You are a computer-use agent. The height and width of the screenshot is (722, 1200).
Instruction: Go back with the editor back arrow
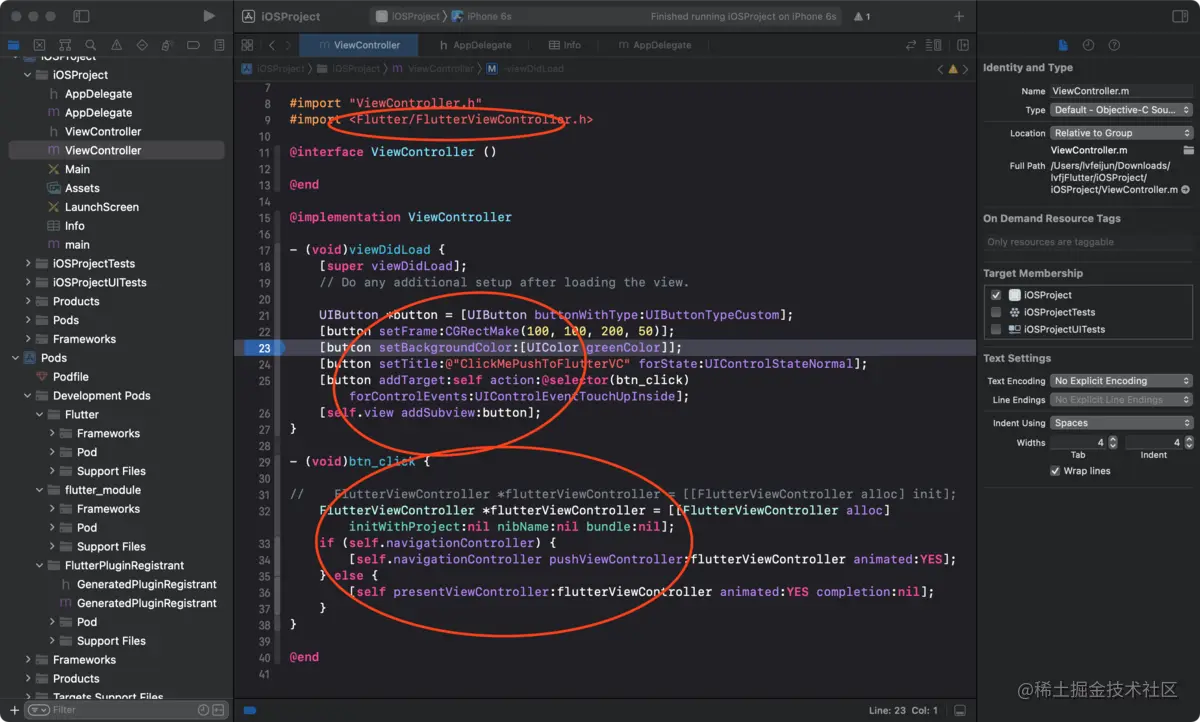[272, 45]
